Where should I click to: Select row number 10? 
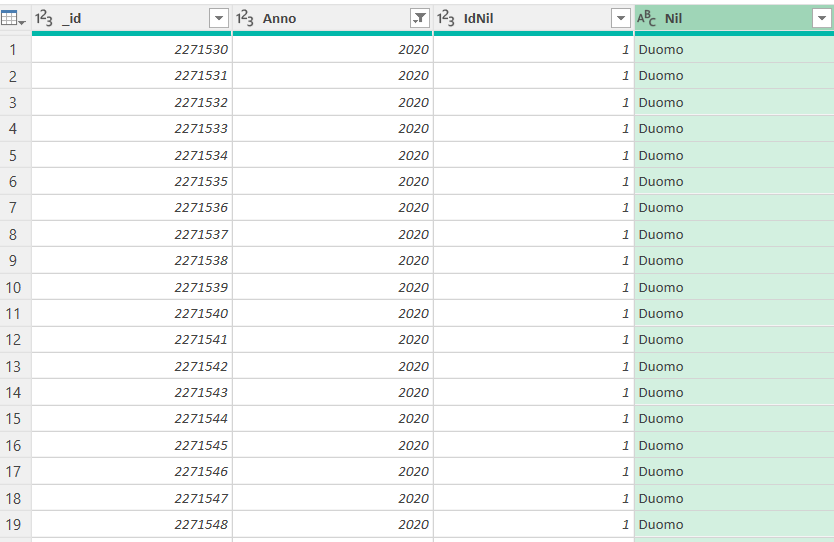[x=13, y=287]
